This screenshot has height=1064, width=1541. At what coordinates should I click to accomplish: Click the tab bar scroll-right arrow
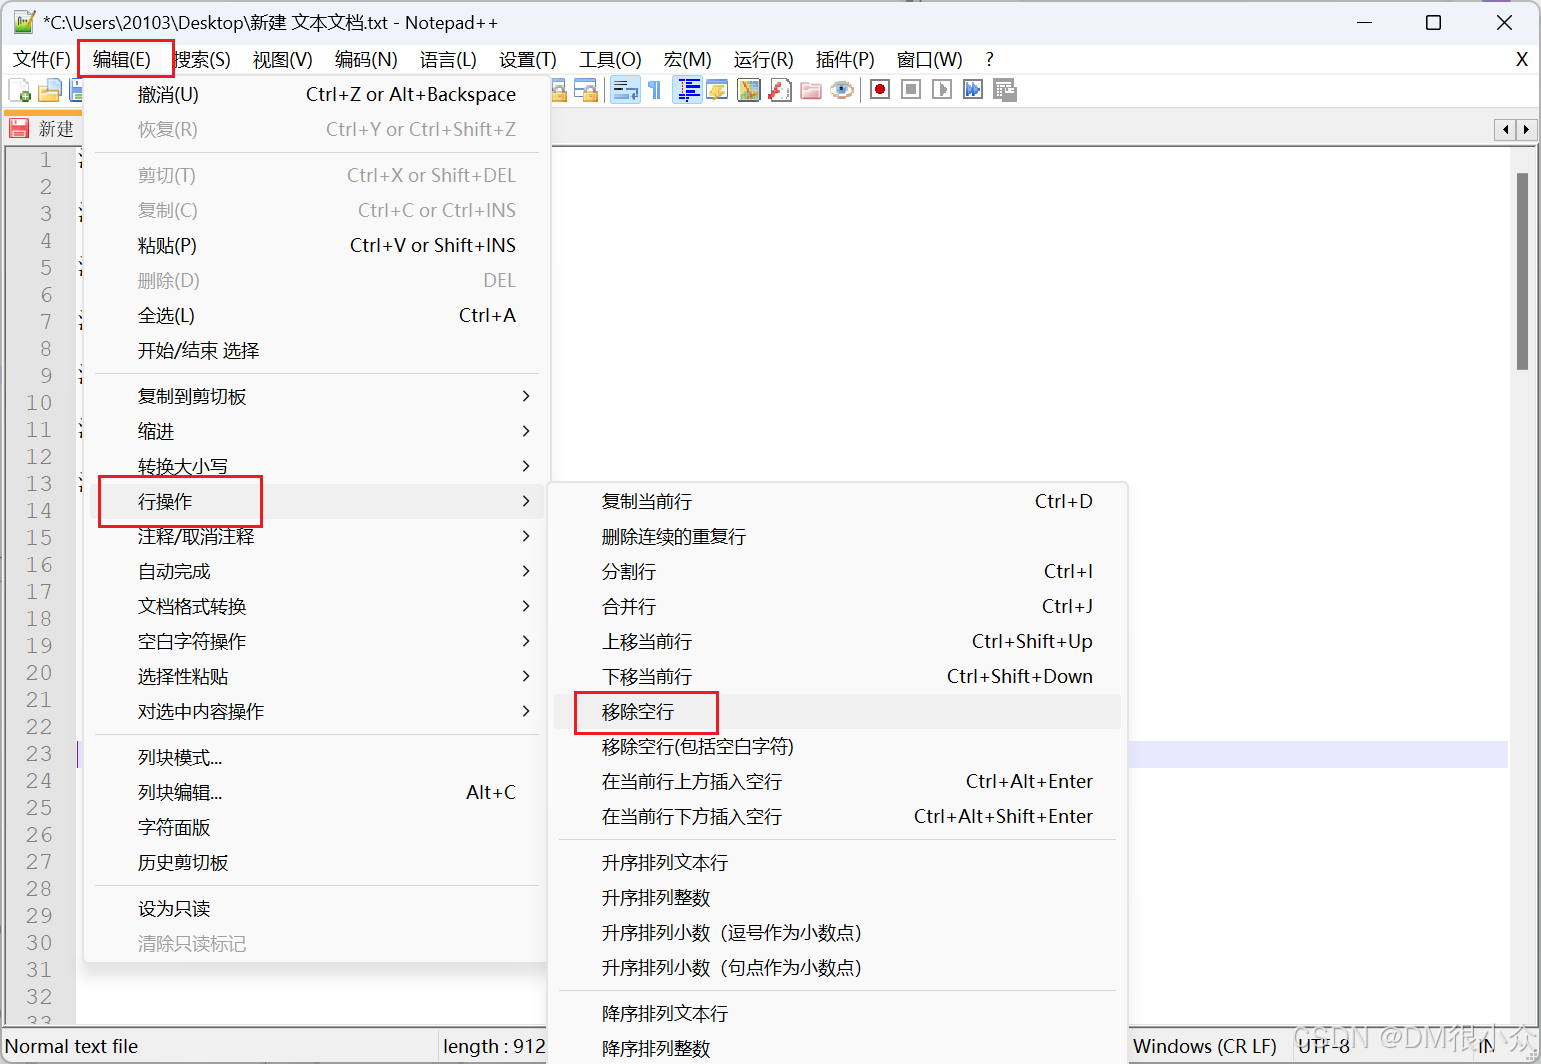pos(1526,129)
